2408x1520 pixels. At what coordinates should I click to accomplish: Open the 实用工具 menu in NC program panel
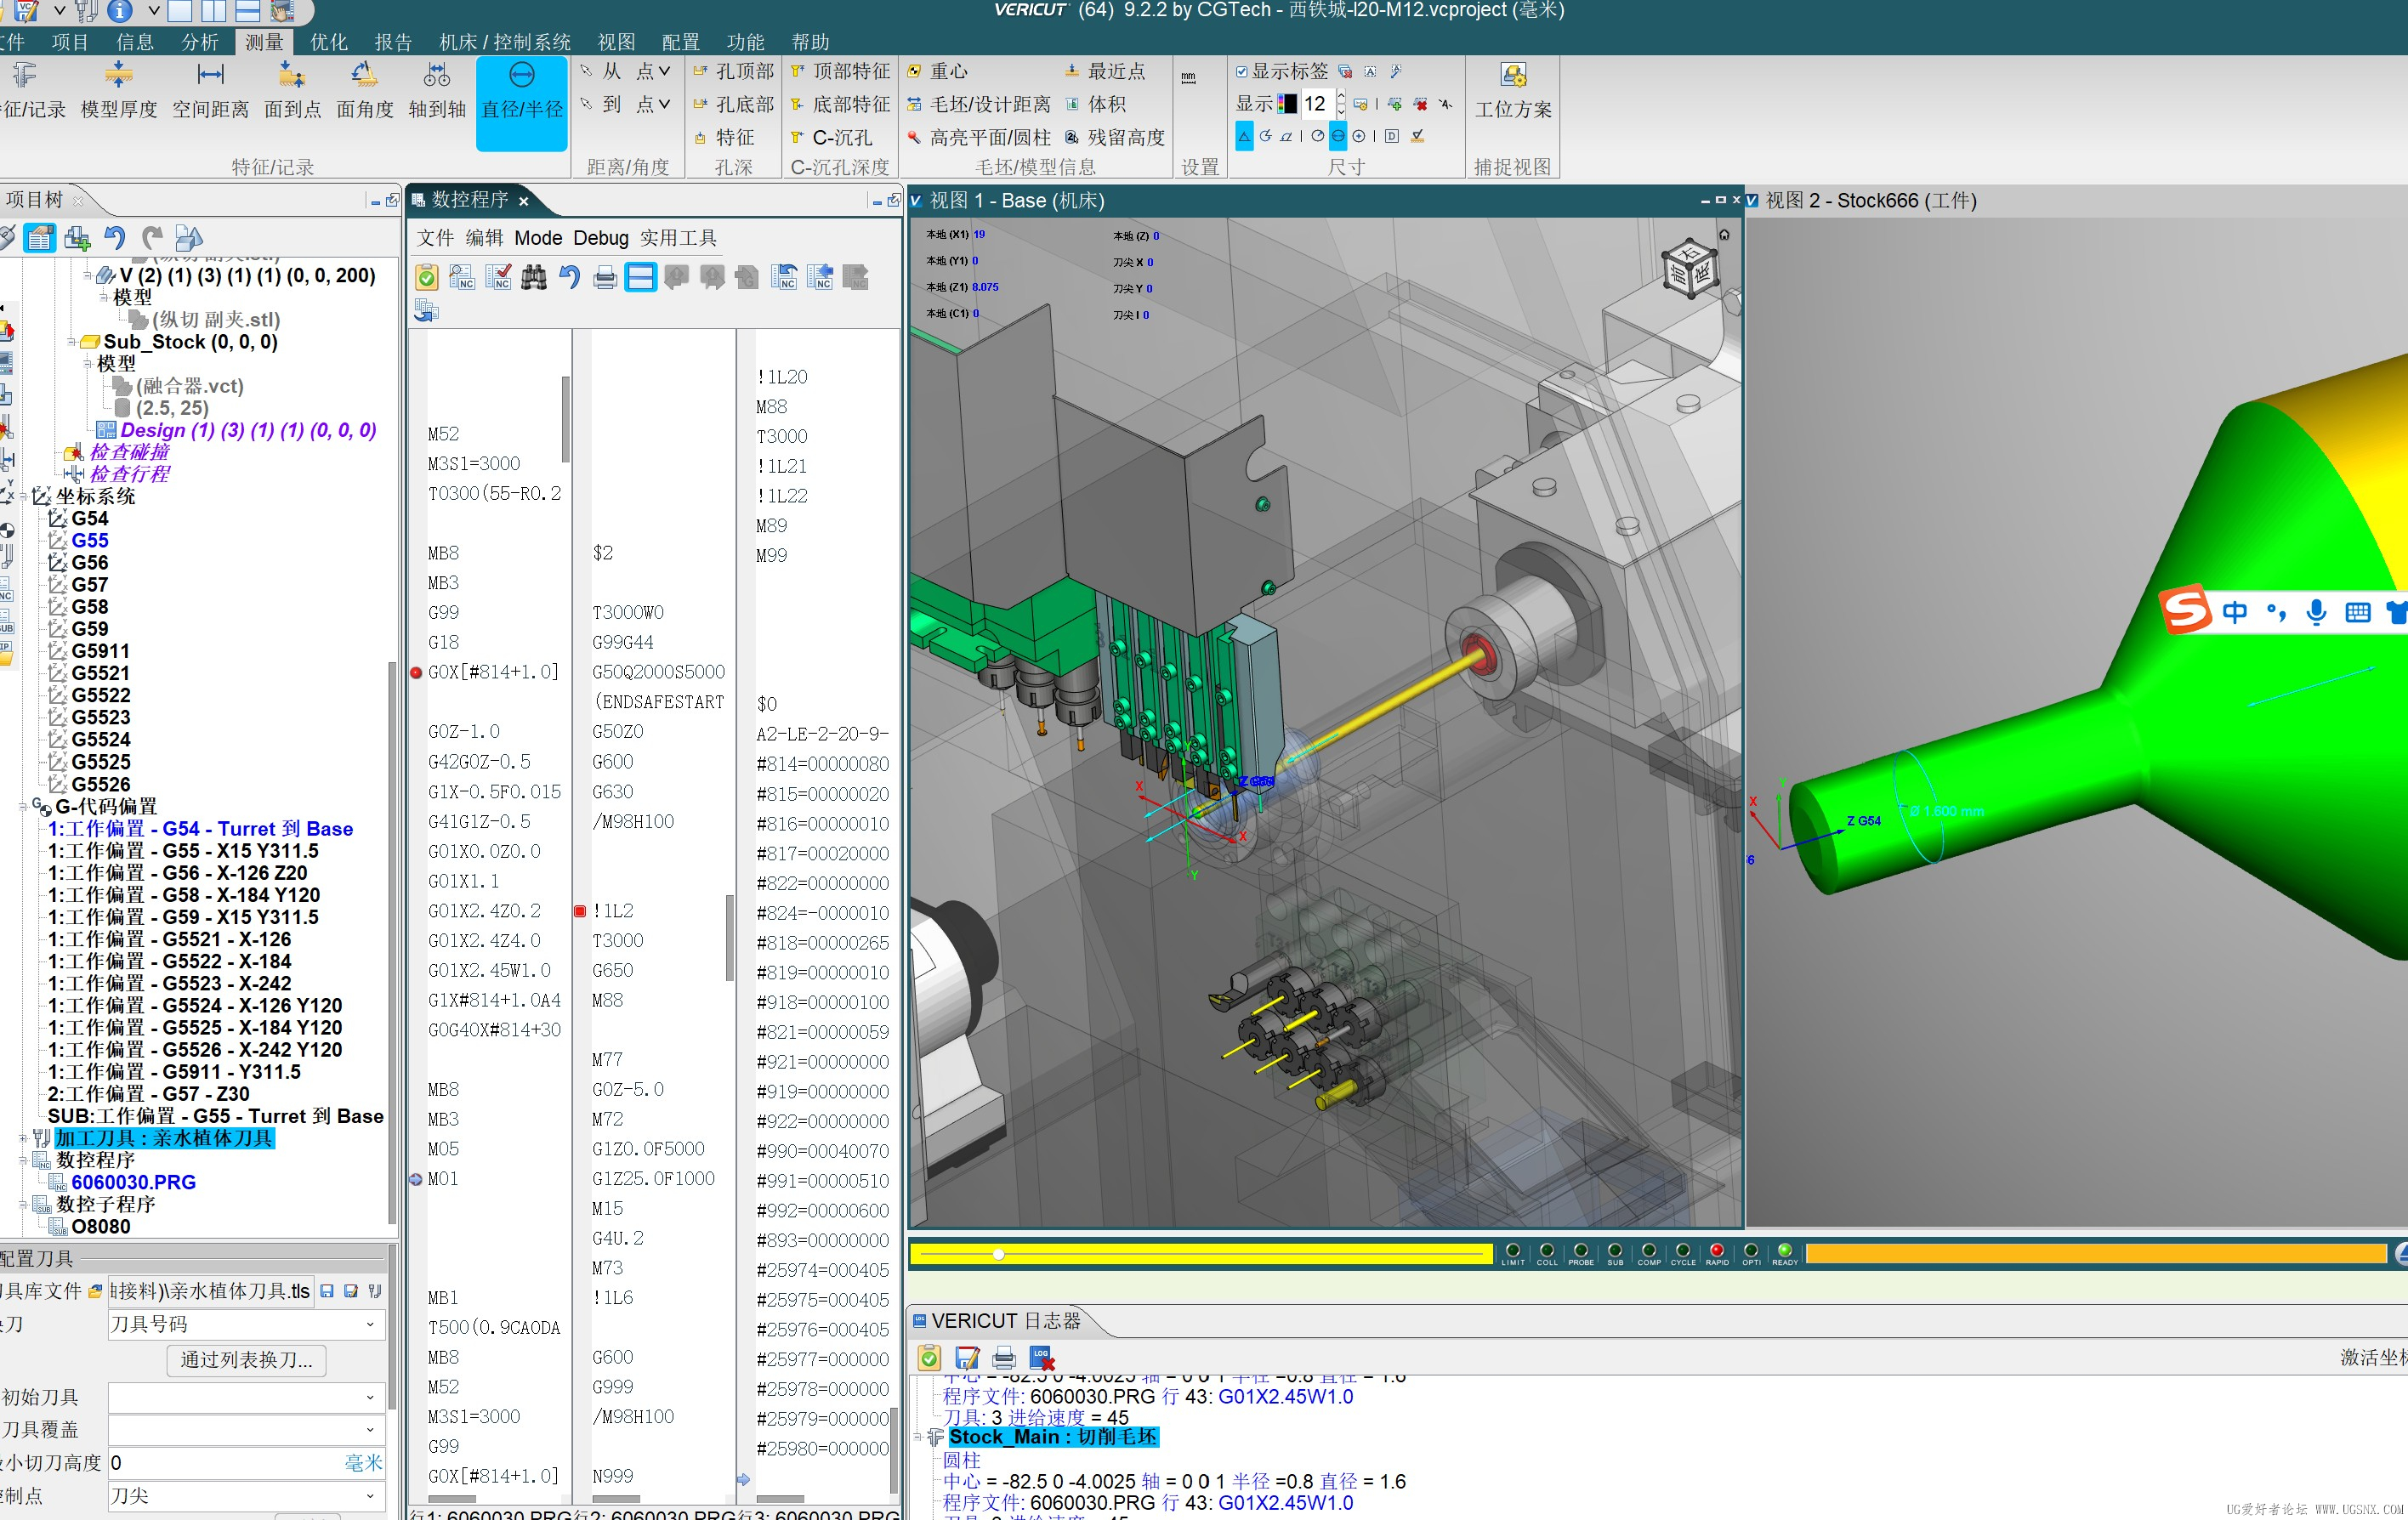point(678,238)
